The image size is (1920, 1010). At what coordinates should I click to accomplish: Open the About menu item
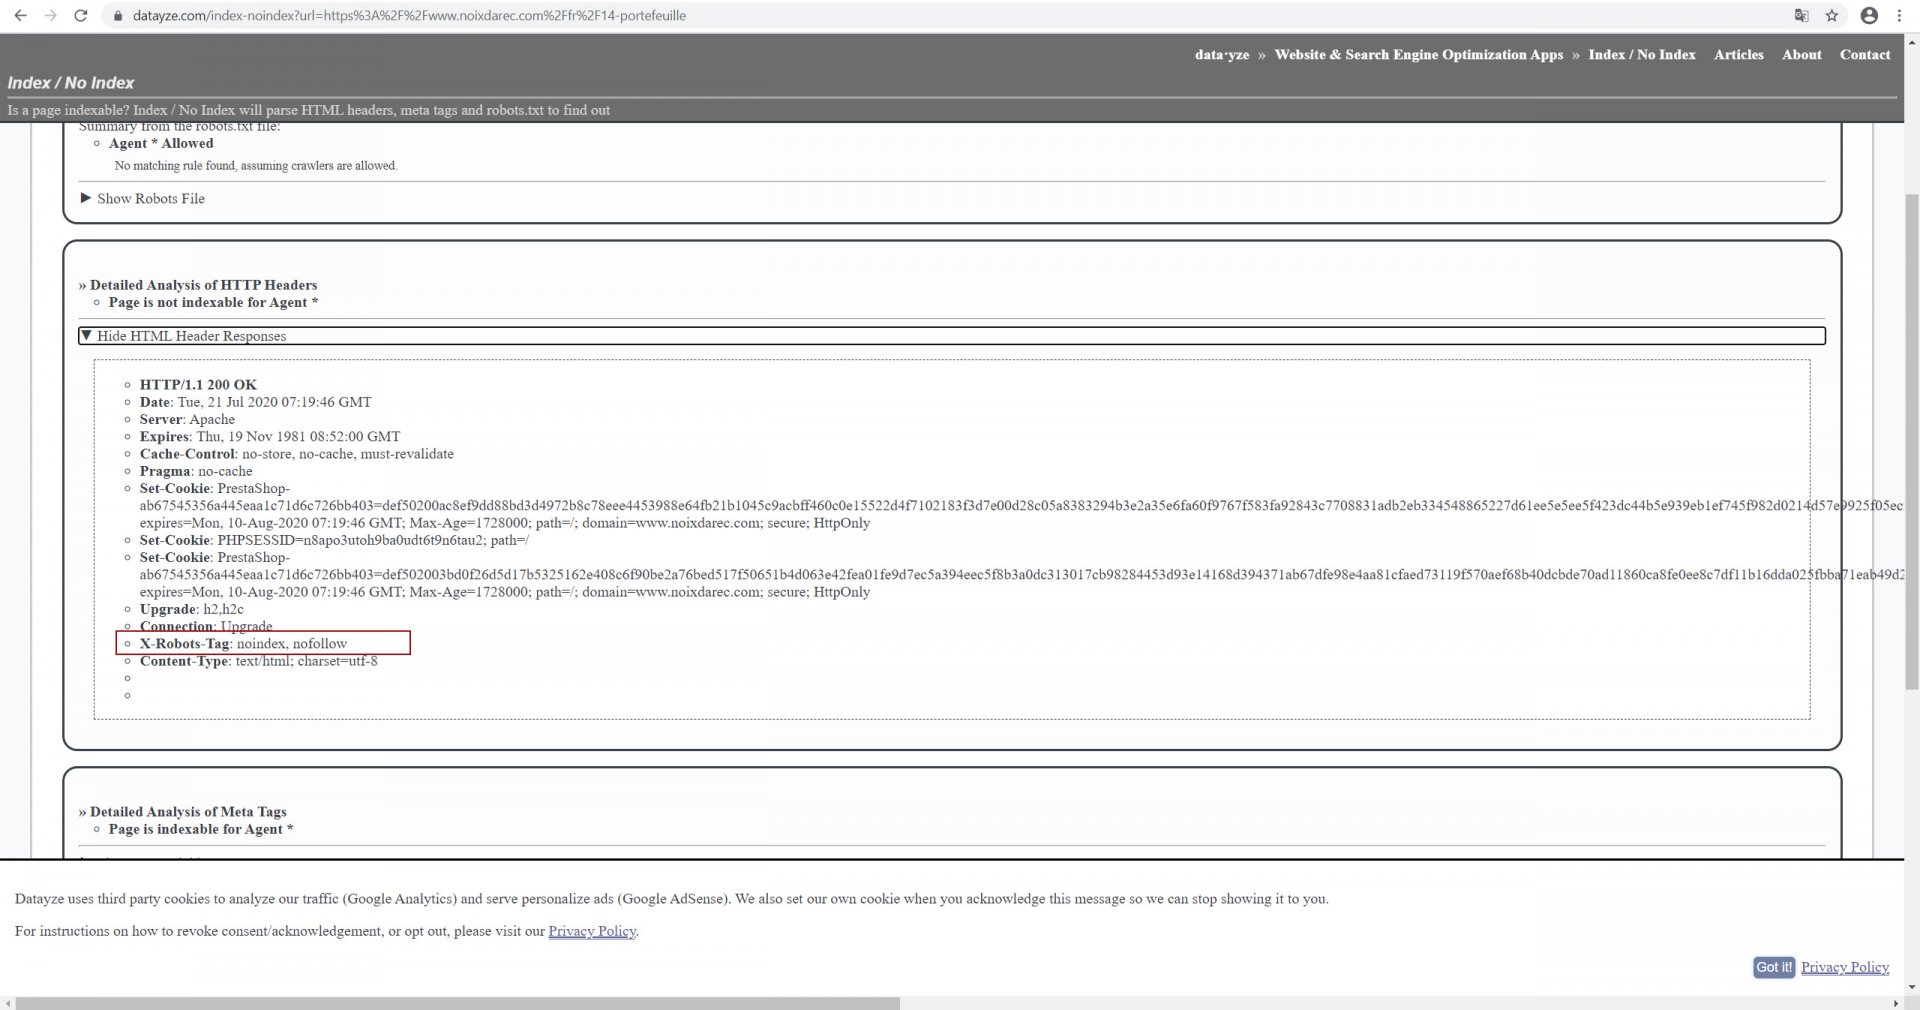[x=1801, y=55]
